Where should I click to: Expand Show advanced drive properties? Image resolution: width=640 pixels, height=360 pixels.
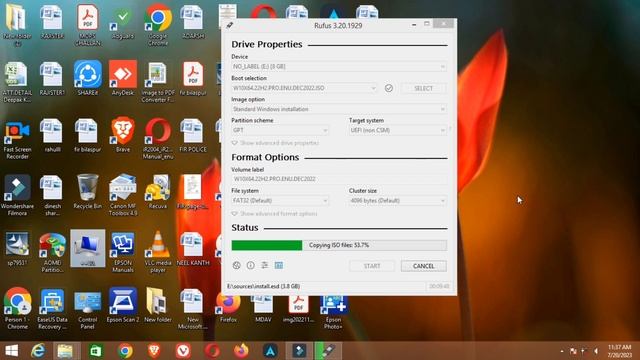click(276, 143)
